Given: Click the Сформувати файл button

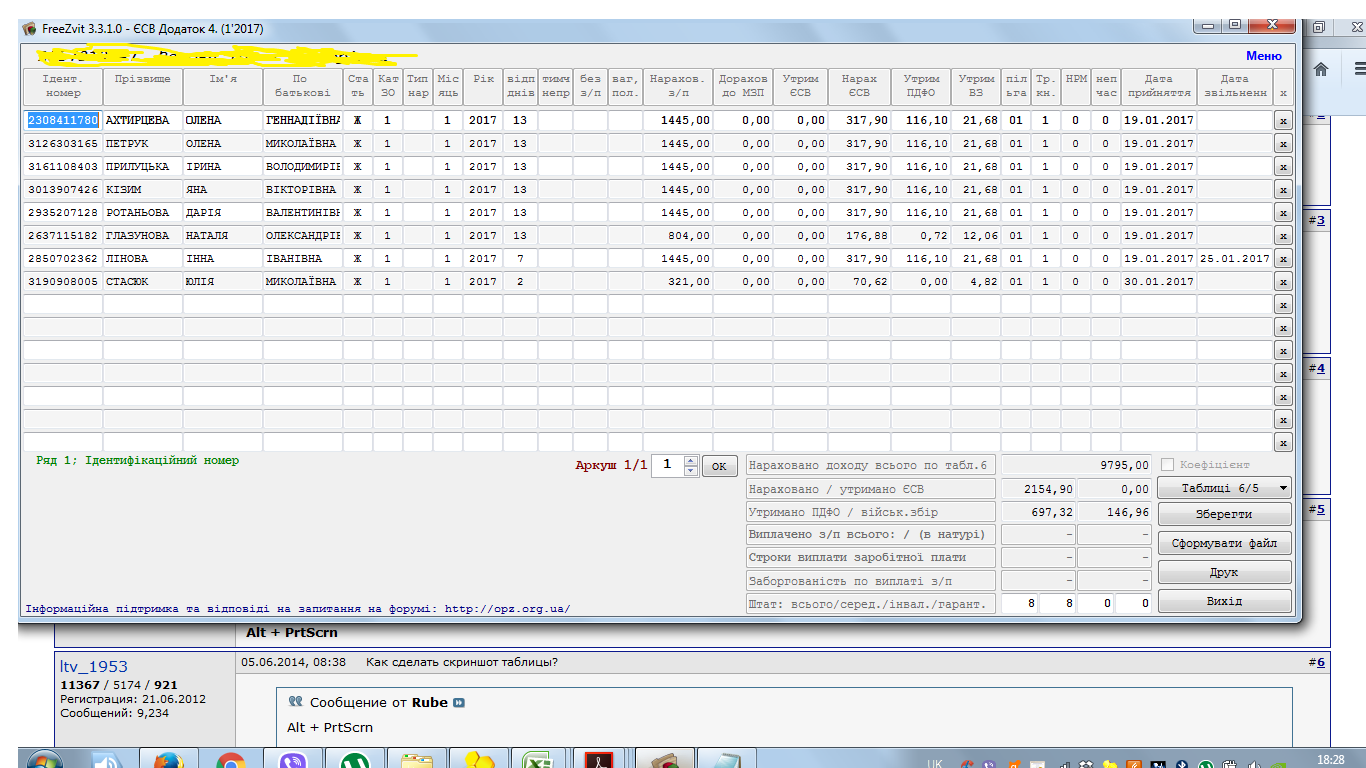Looking at the screenshot, I should click(x=1224, y=543).
